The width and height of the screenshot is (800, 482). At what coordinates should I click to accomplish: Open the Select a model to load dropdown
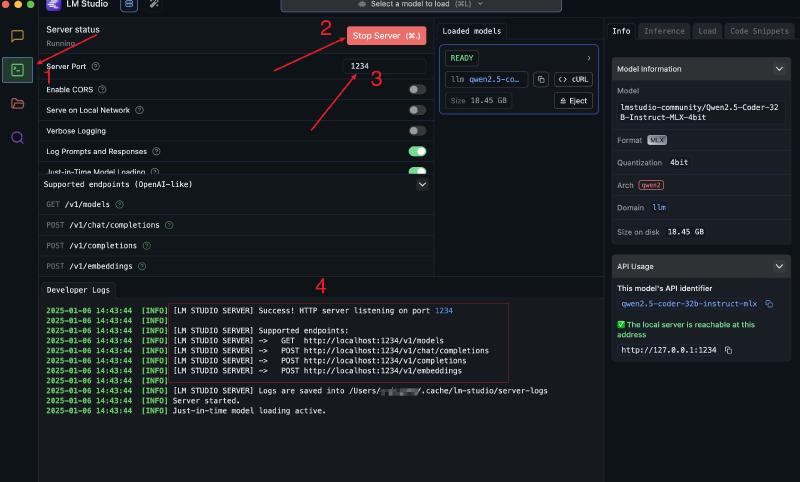pyautogui.click(x=421, y=5)
